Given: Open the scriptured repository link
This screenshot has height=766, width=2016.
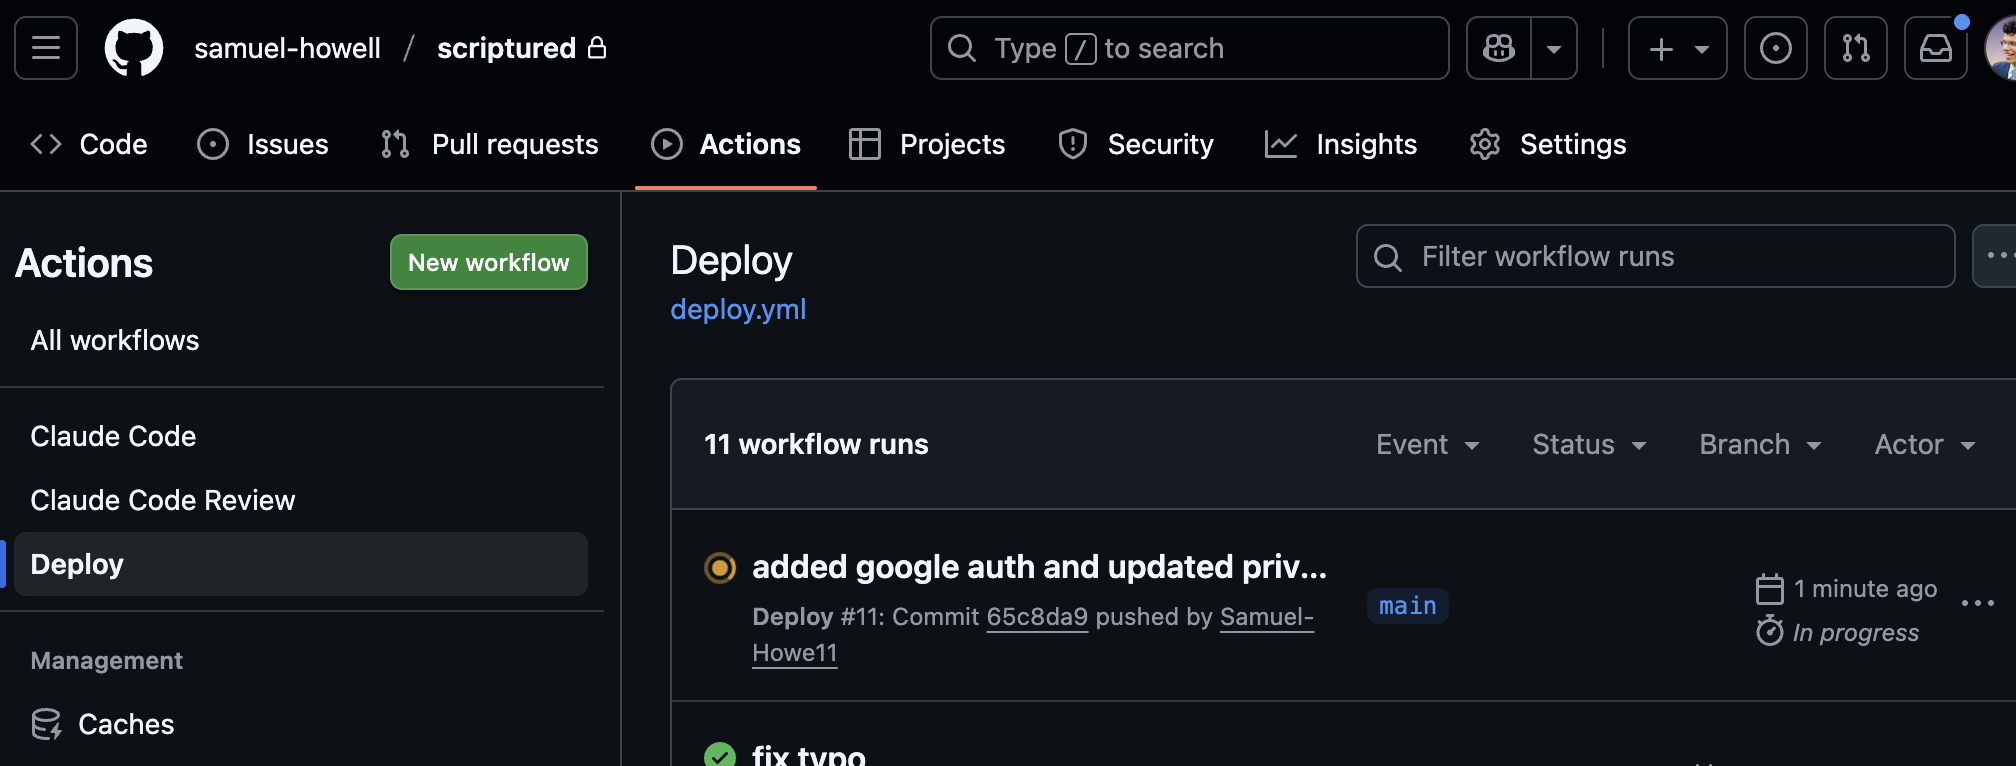Looking at the screenshot, I should [507, 48].
